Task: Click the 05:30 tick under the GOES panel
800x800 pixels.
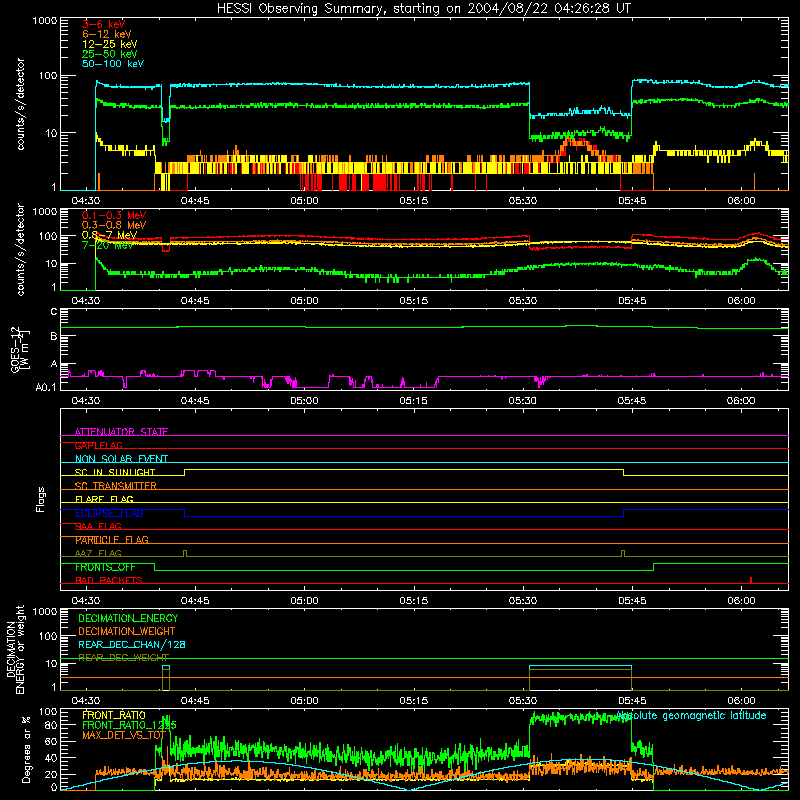Action: point(522,401)
